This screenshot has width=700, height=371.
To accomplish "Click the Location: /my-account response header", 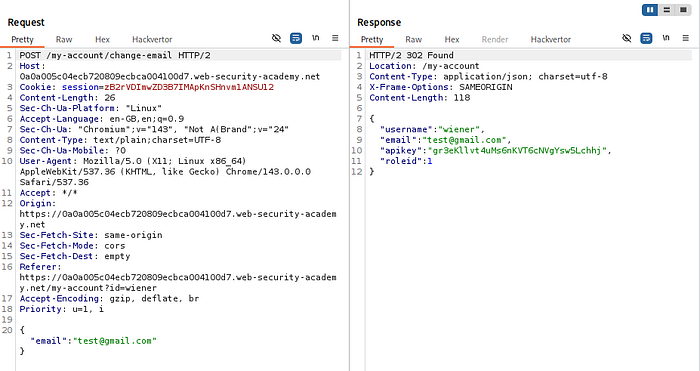I will [x=424, y=66].
